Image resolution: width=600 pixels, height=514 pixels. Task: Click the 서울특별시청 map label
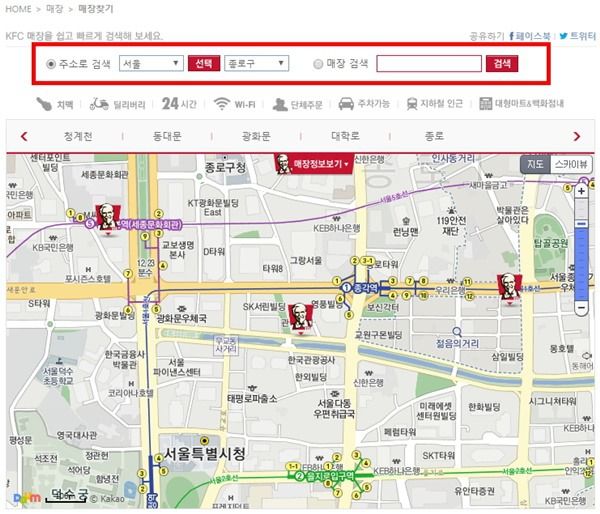pyautogui.click(x=205, y=454)
